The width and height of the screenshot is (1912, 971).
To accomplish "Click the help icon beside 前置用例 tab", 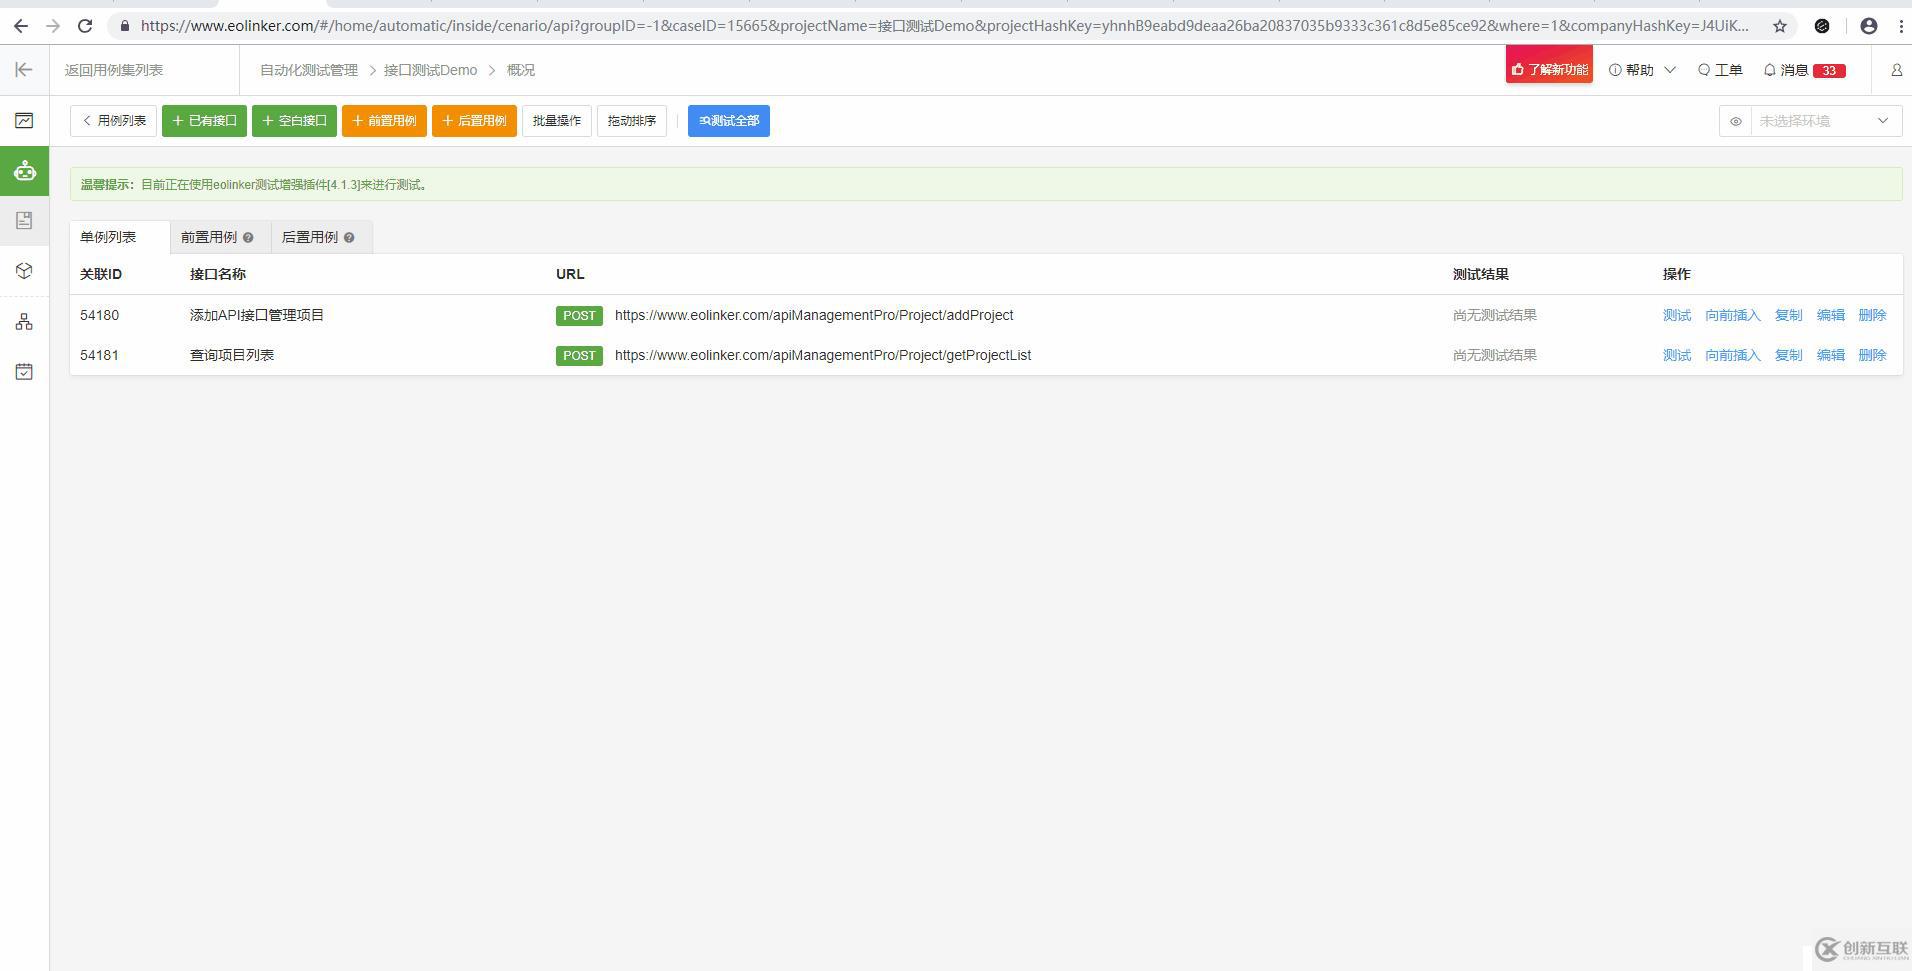I will [x=248, y=238].
